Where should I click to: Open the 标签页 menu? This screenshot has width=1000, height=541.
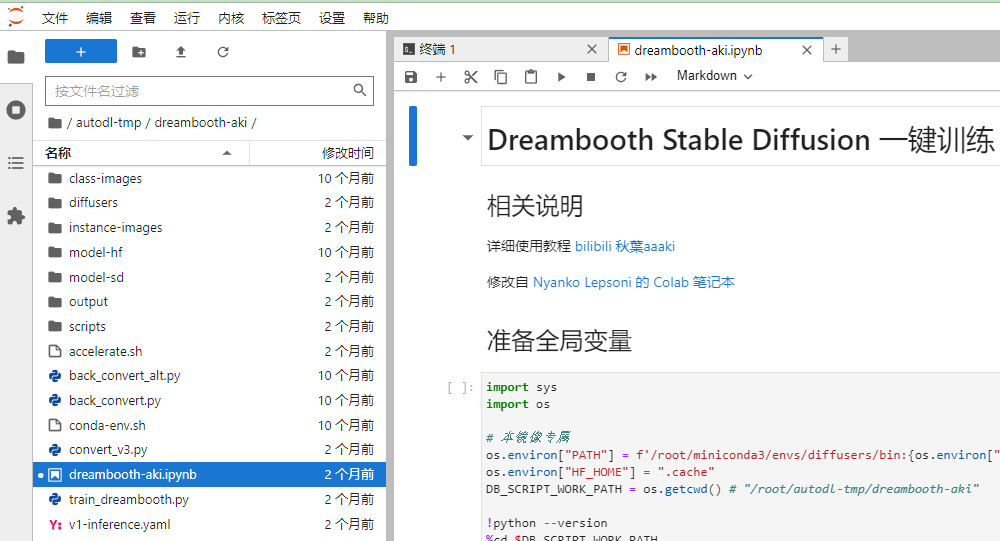coord(281,18)
